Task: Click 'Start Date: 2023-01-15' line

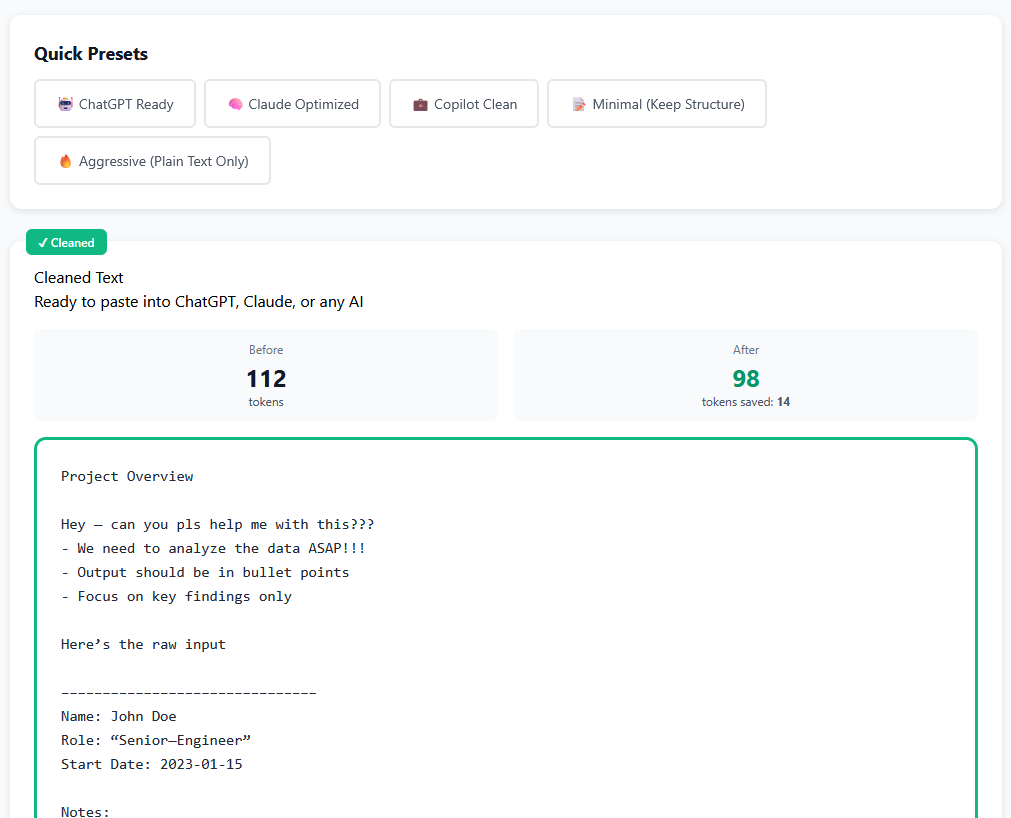Action: [152, 764]
